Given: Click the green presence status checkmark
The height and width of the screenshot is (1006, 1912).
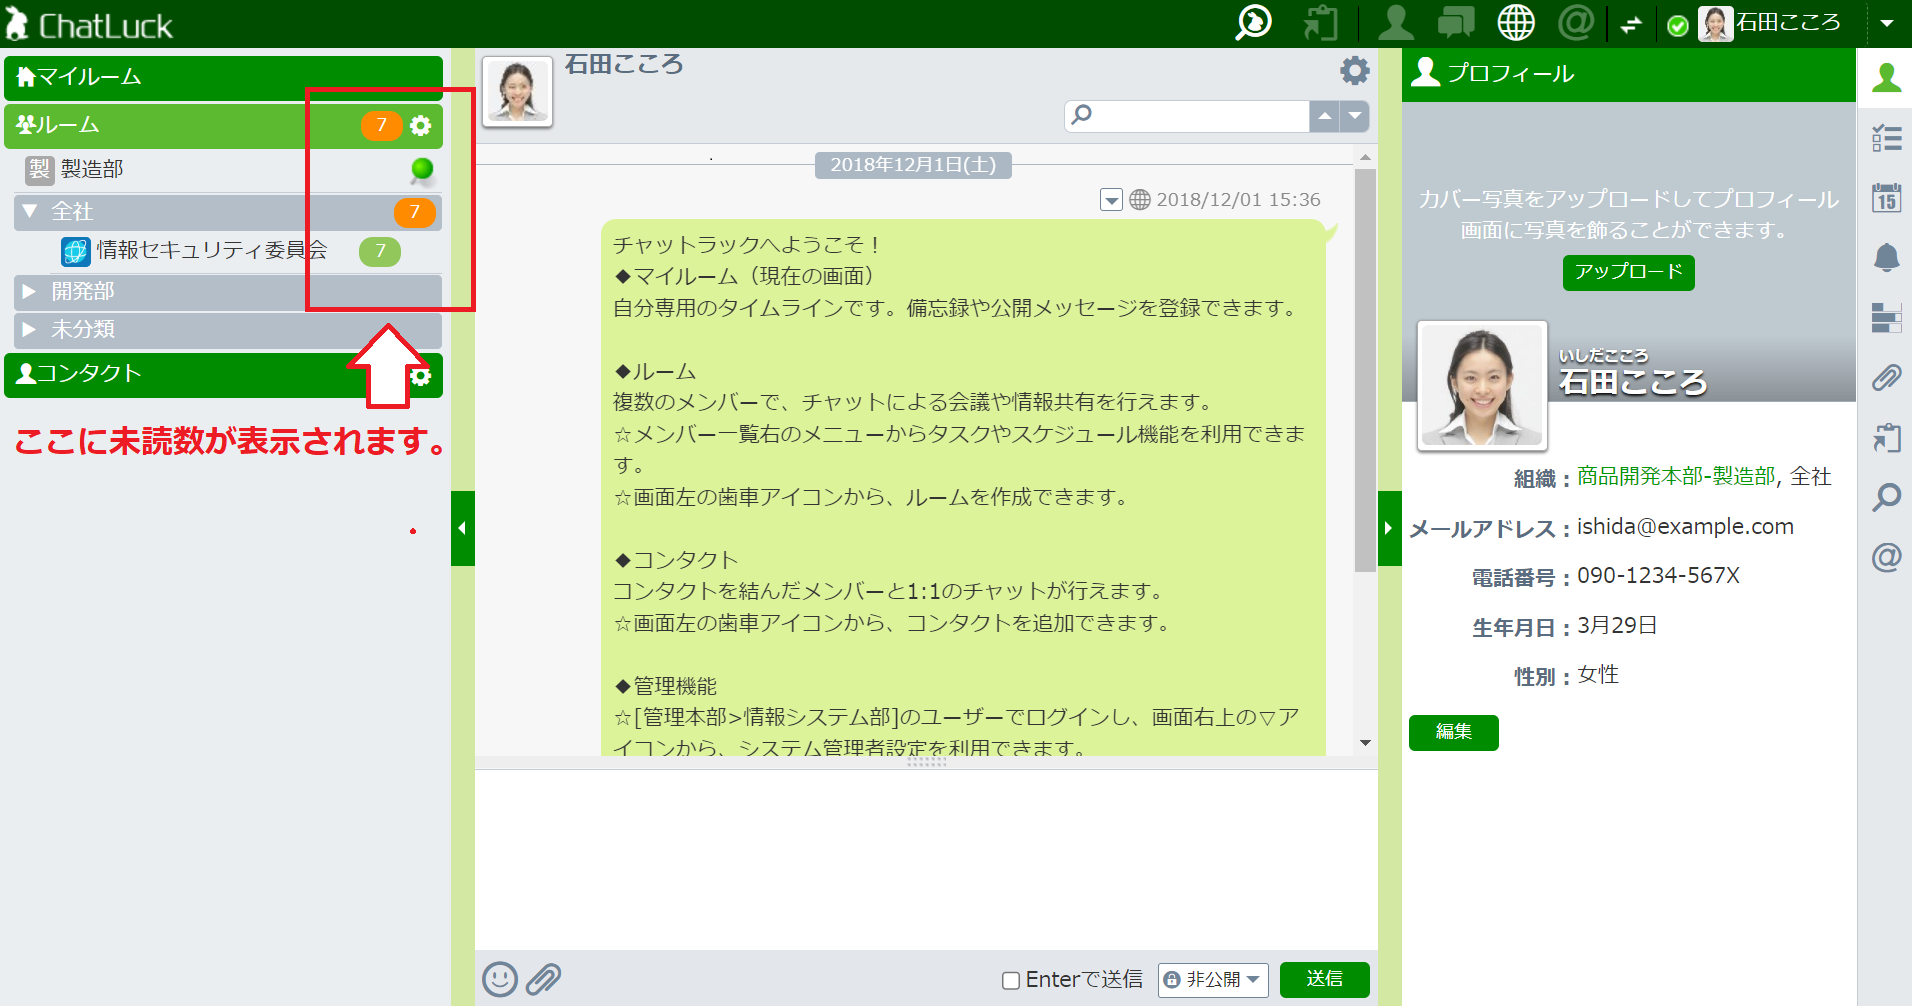Looking at the screenshot, I should pos(1679,26).
